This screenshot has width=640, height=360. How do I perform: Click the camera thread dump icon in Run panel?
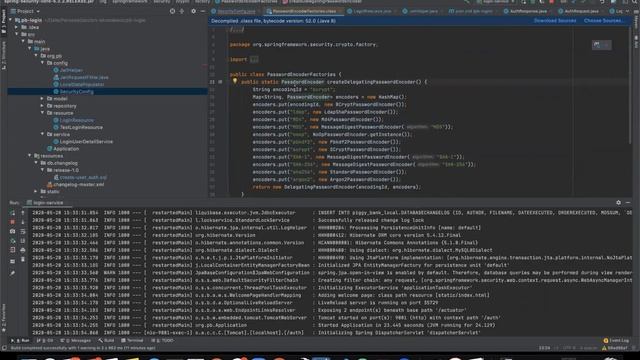(13, 231)
